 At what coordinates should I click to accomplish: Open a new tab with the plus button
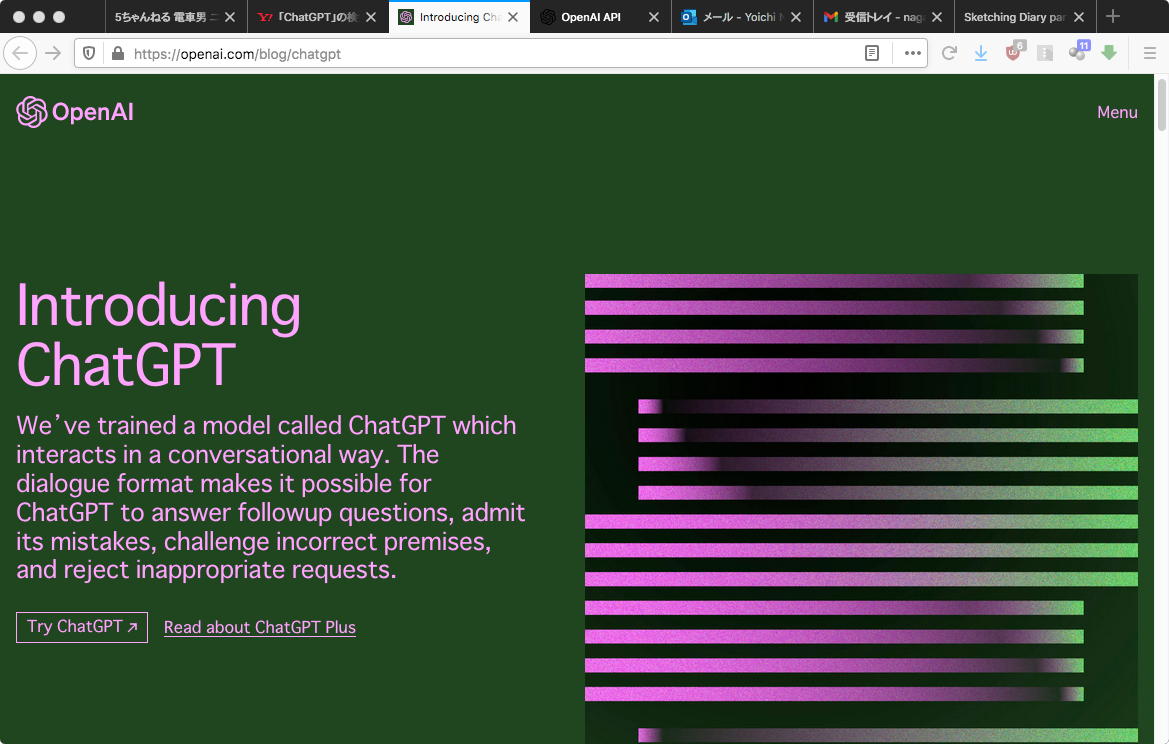pos(1113,16)
